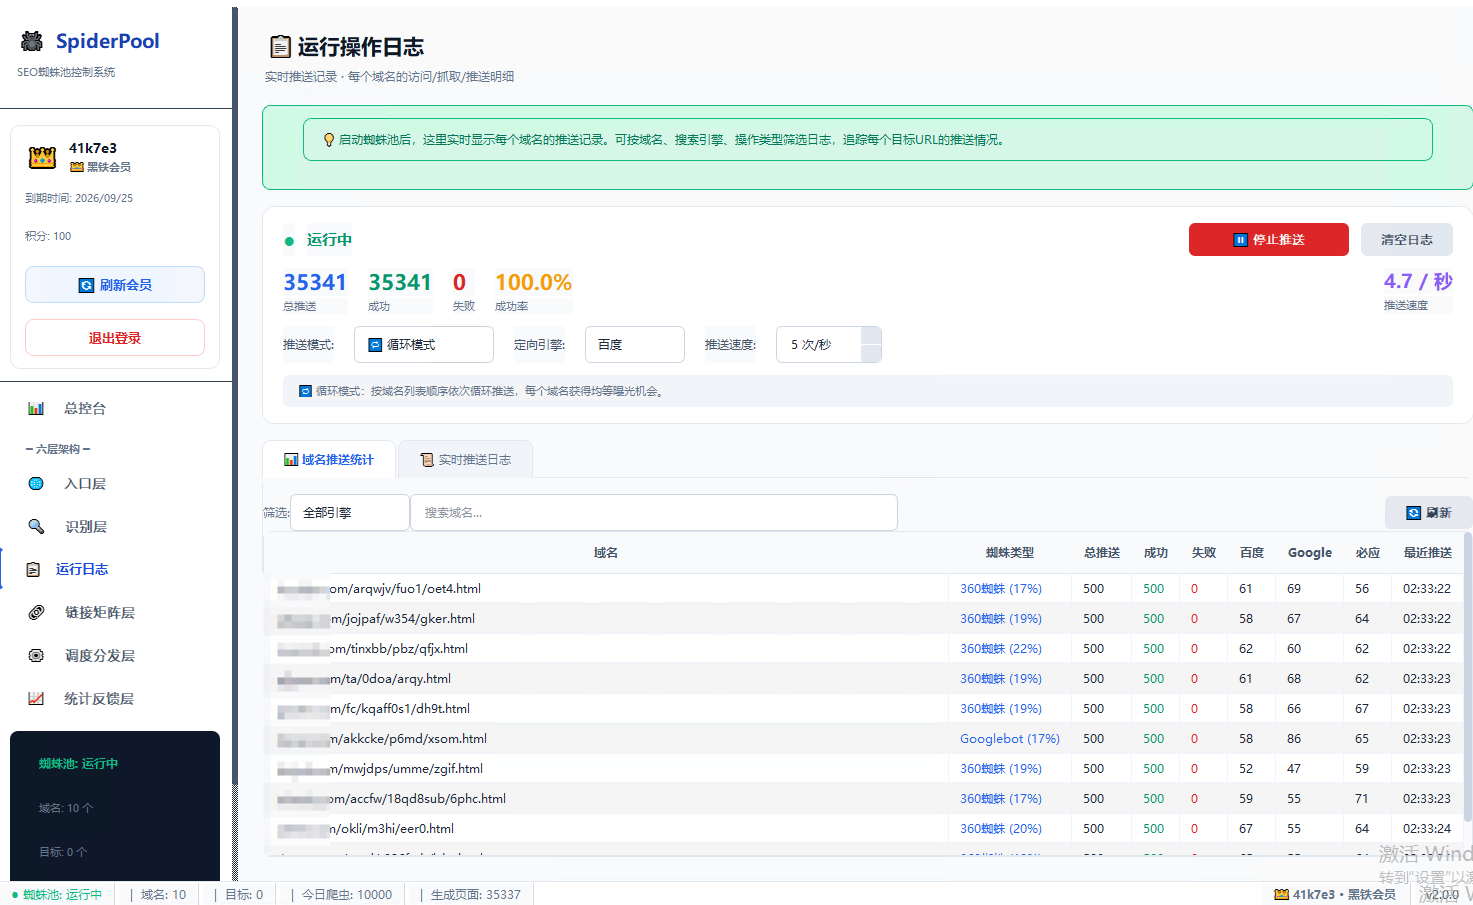Click the gker.html domain row
Screen dimensions: 1473x905
coord(864,619)
